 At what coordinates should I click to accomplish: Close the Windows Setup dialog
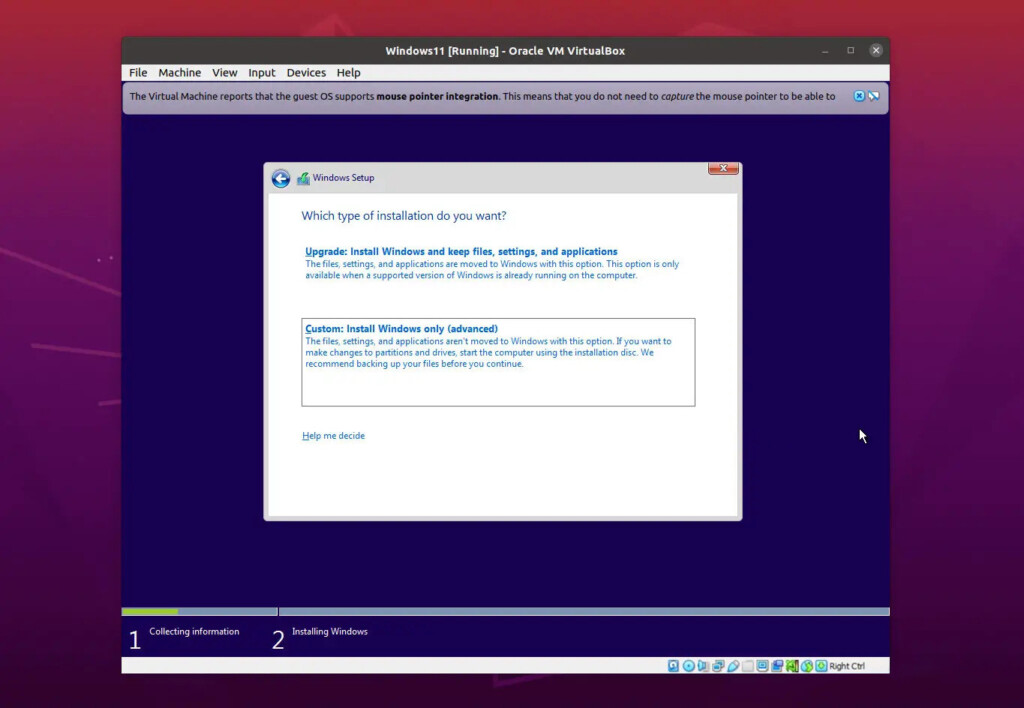(723, 169)
